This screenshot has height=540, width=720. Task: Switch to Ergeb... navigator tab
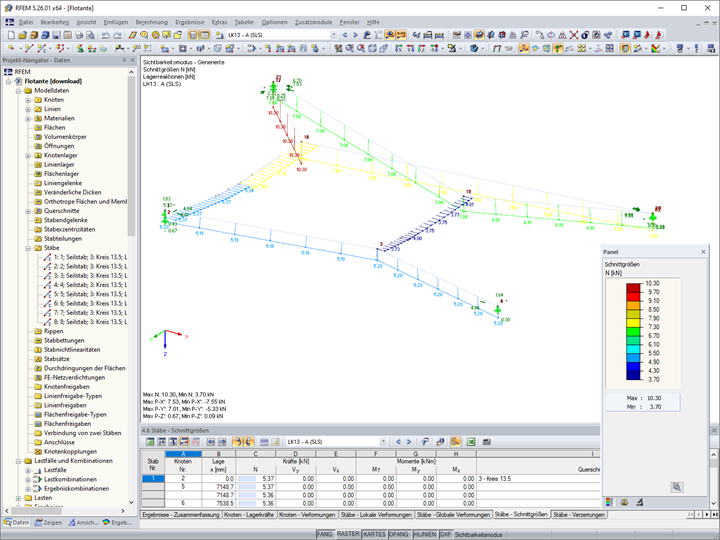click(117, 523)
